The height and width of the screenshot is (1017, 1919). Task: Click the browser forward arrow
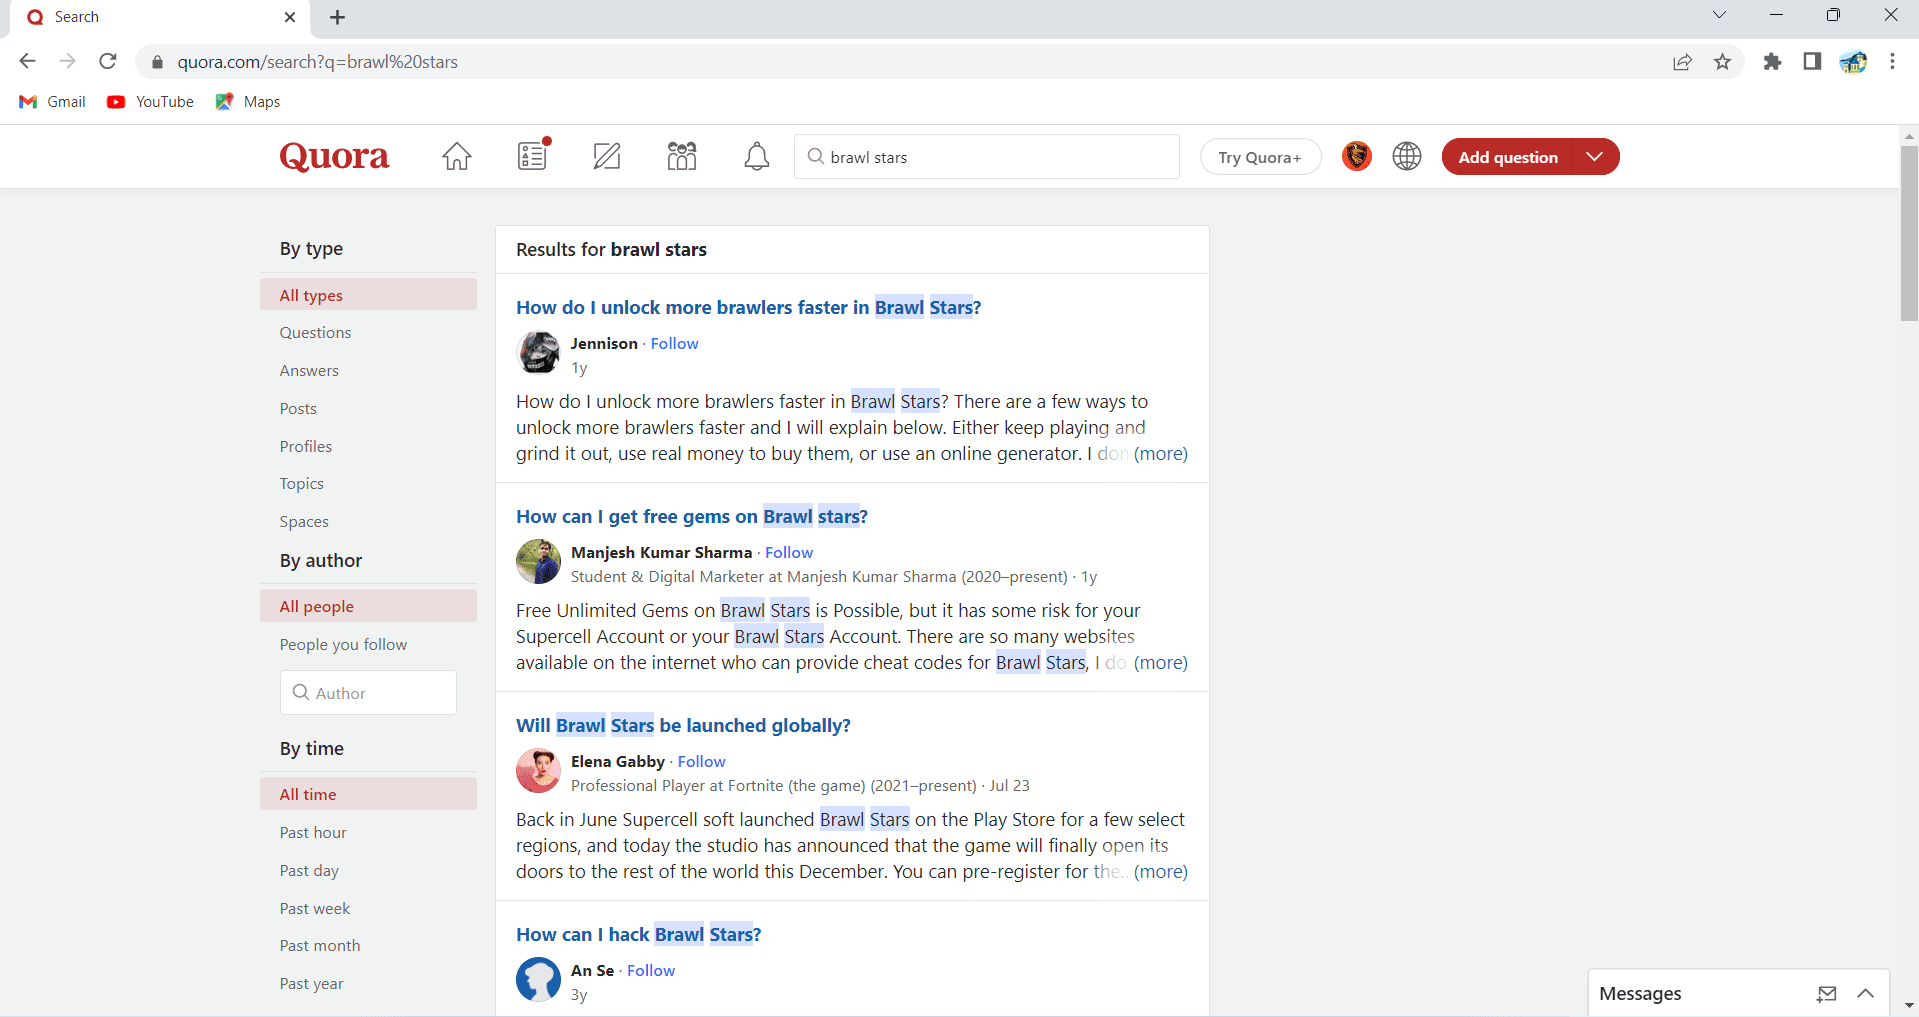pyautogui.click(x=67, y=61)
